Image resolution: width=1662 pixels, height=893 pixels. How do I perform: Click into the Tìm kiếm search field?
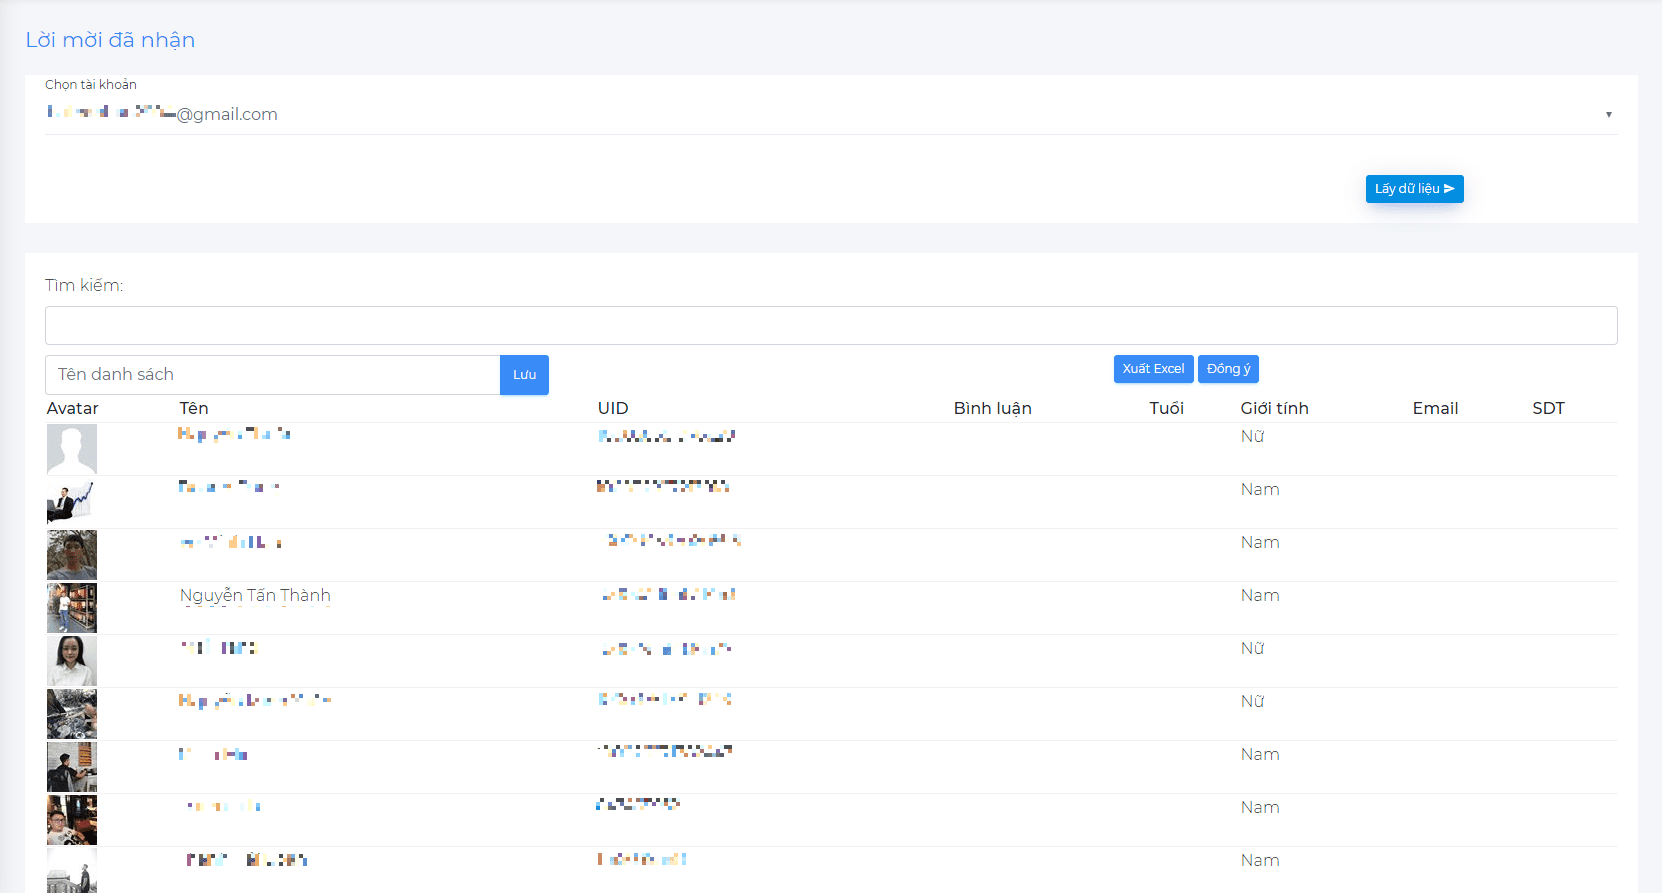tap(830, 325)
